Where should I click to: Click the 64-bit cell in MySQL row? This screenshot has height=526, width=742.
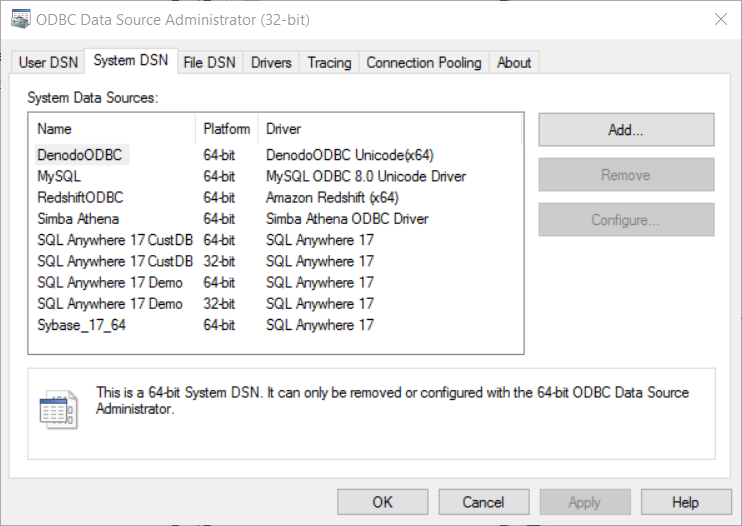tap(219, 176)
